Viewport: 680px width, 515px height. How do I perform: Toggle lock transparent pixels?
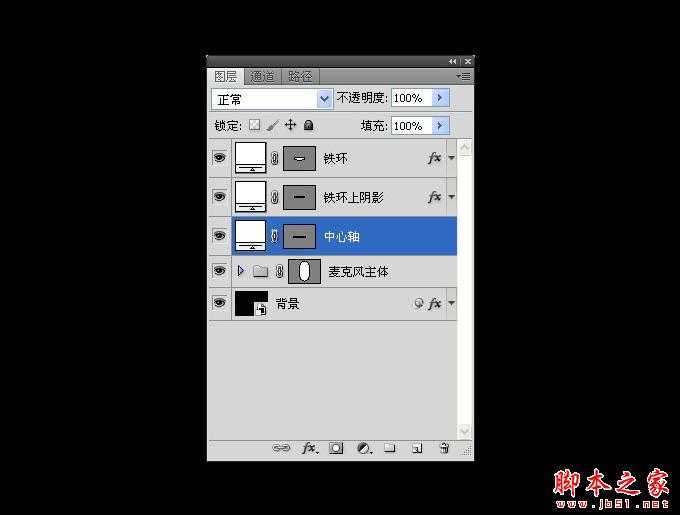255,125
